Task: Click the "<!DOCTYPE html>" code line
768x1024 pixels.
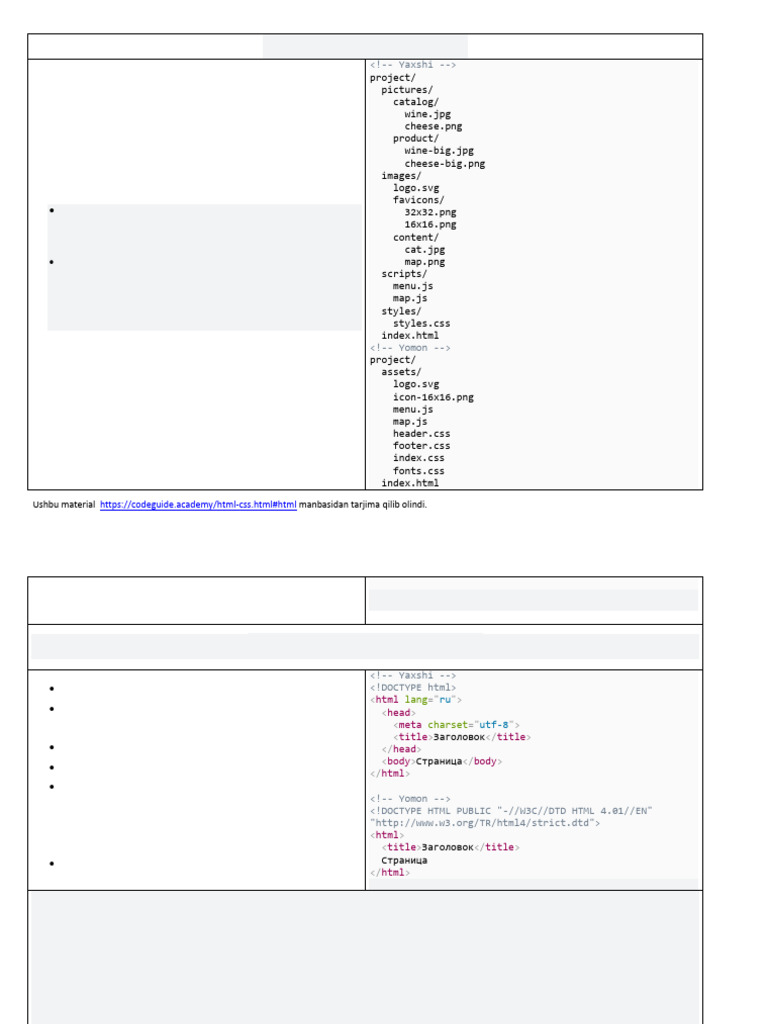Action: [x=413, y=688]
